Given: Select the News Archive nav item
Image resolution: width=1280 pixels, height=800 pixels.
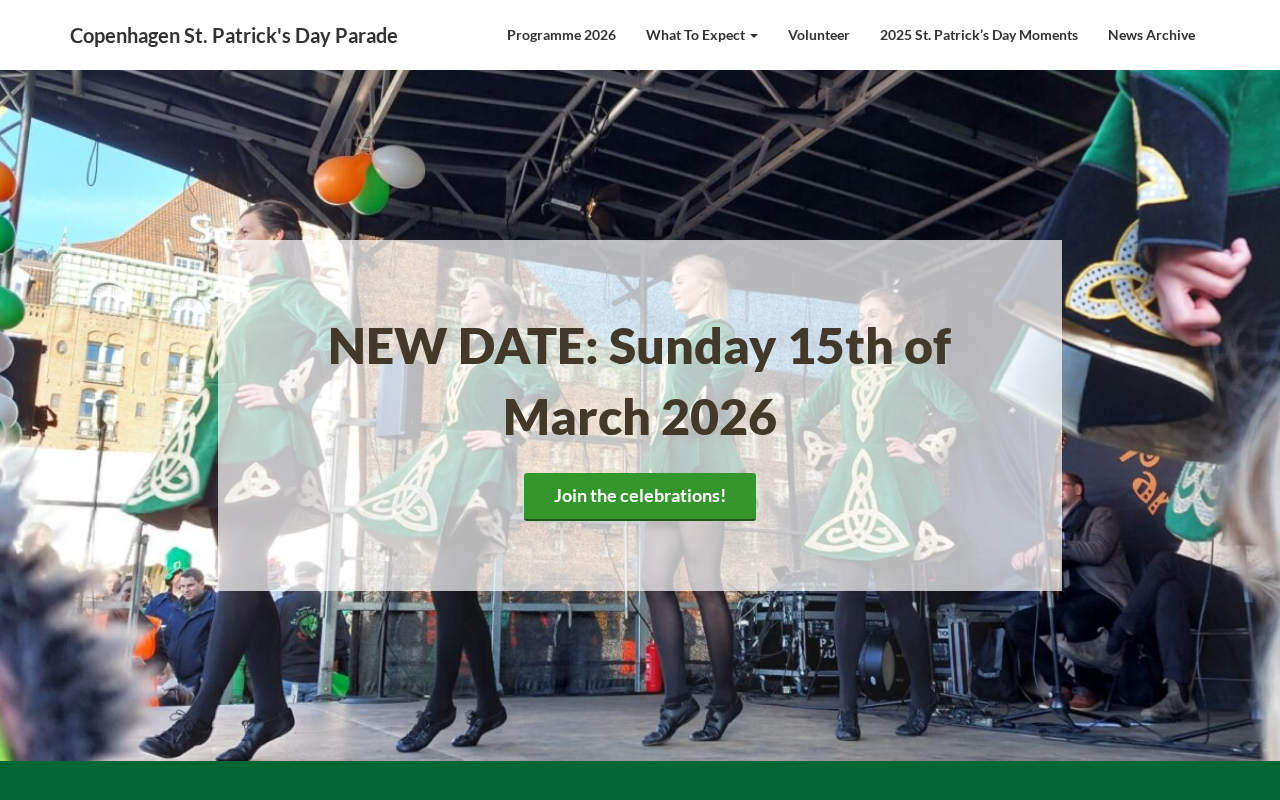Looking at the screenshot, I should (1151, 35).
